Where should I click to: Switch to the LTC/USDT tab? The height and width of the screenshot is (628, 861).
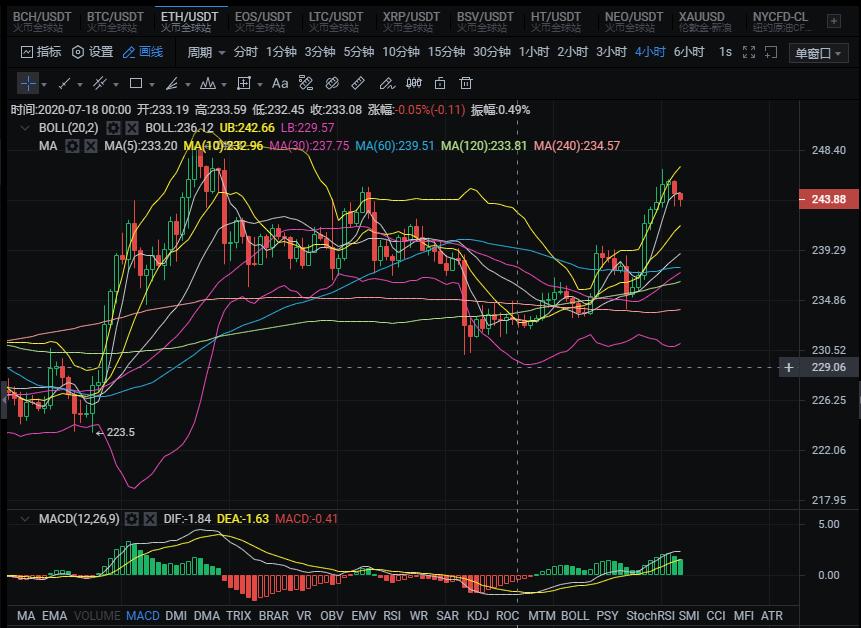336,21
